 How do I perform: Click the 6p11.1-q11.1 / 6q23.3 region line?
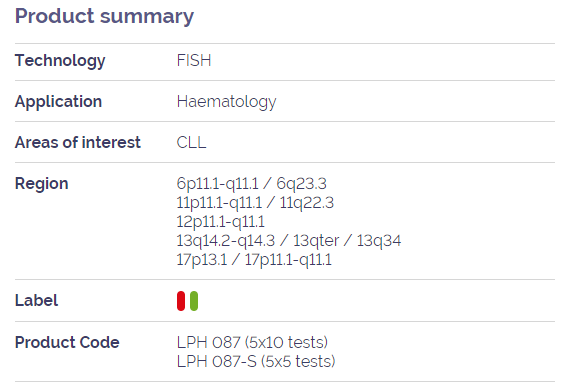(251, 184)
